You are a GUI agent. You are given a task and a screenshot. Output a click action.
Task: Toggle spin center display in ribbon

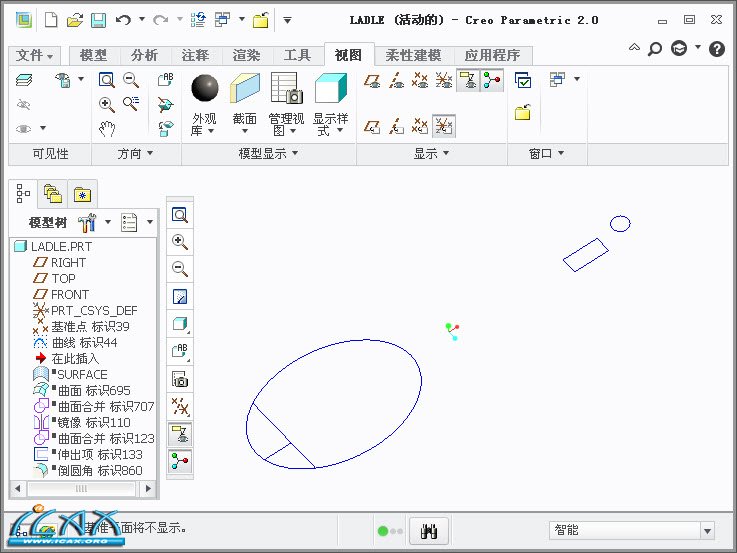(x=491, y=81)
